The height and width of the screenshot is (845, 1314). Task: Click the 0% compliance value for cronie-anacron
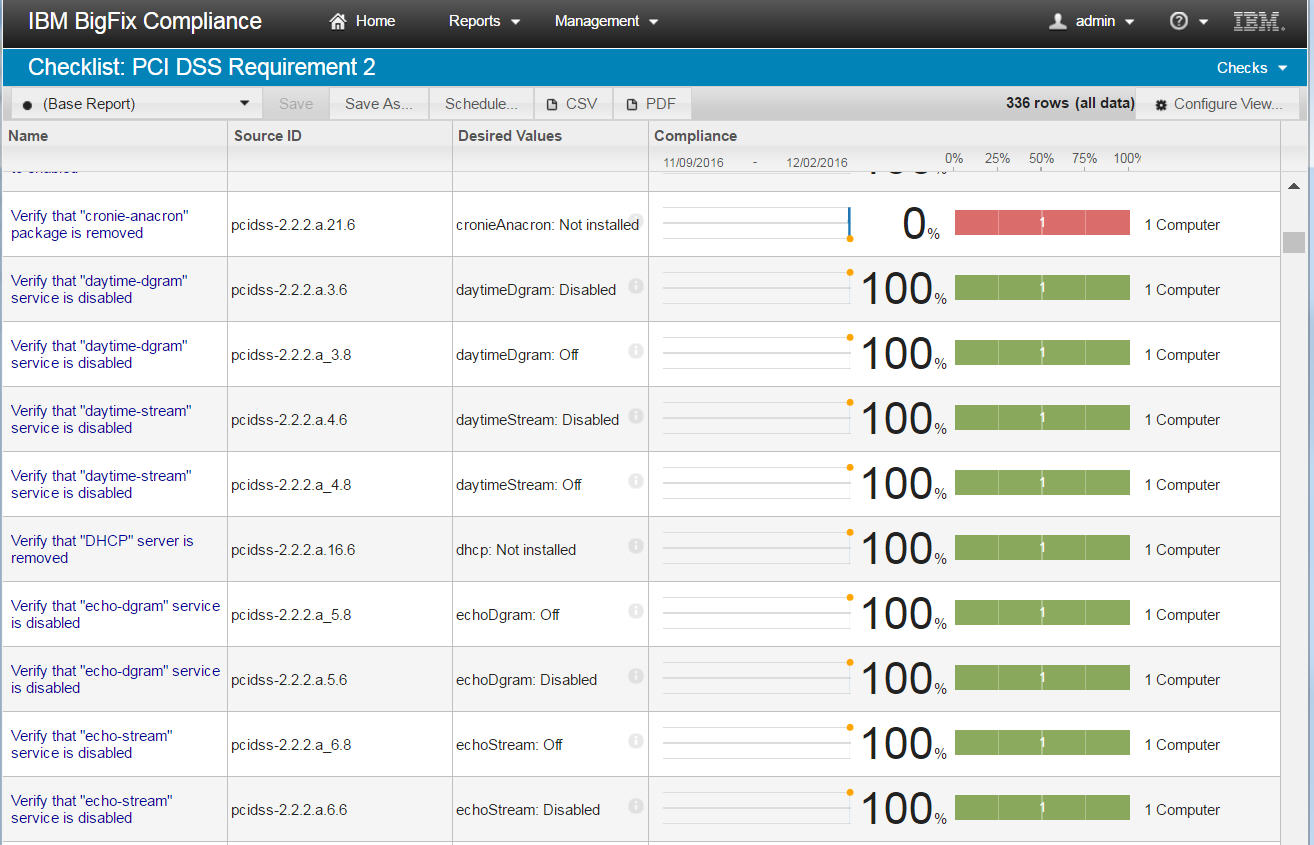click(922, 225)
